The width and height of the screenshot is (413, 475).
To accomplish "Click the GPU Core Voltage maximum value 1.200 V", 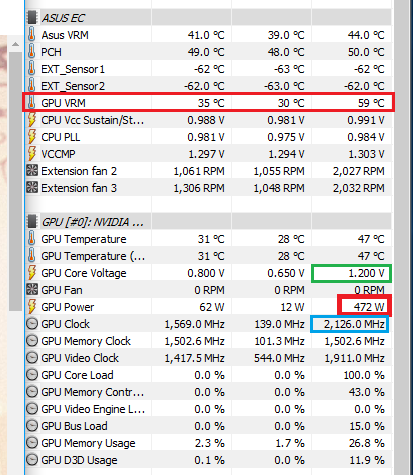I will click(x=366, y=273).
